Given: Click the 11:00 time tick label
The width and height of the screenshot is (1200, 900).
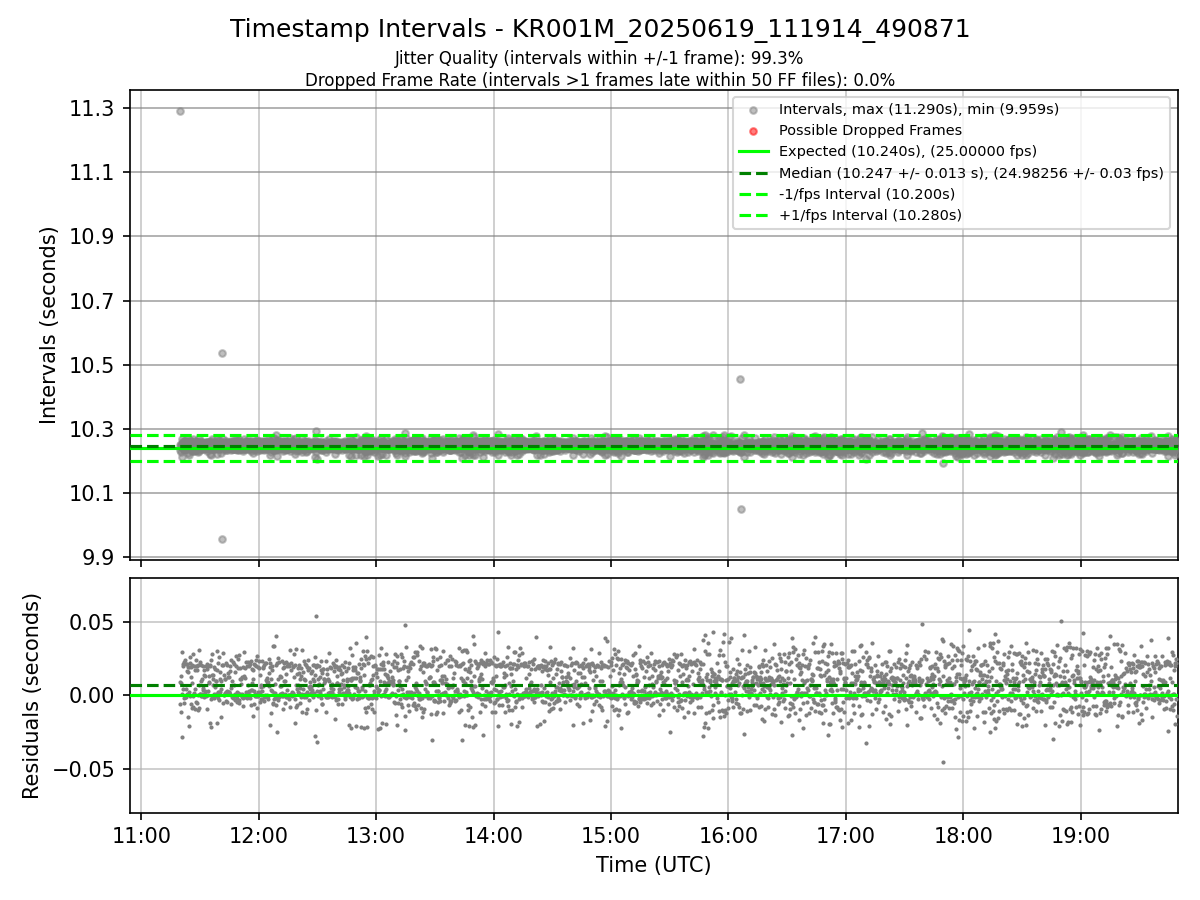Looking at the screenshot, I should click(141, 836).
